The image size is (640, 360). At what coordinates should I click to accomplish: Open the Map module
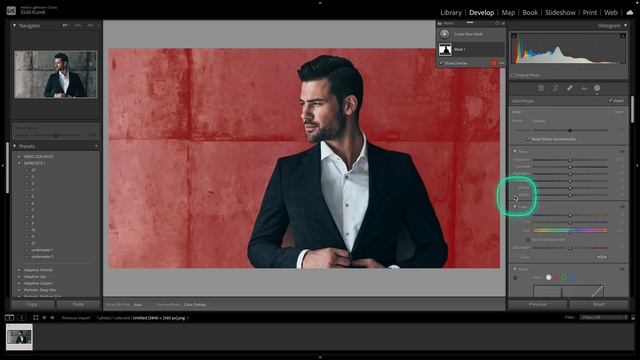tap(508, 13)
